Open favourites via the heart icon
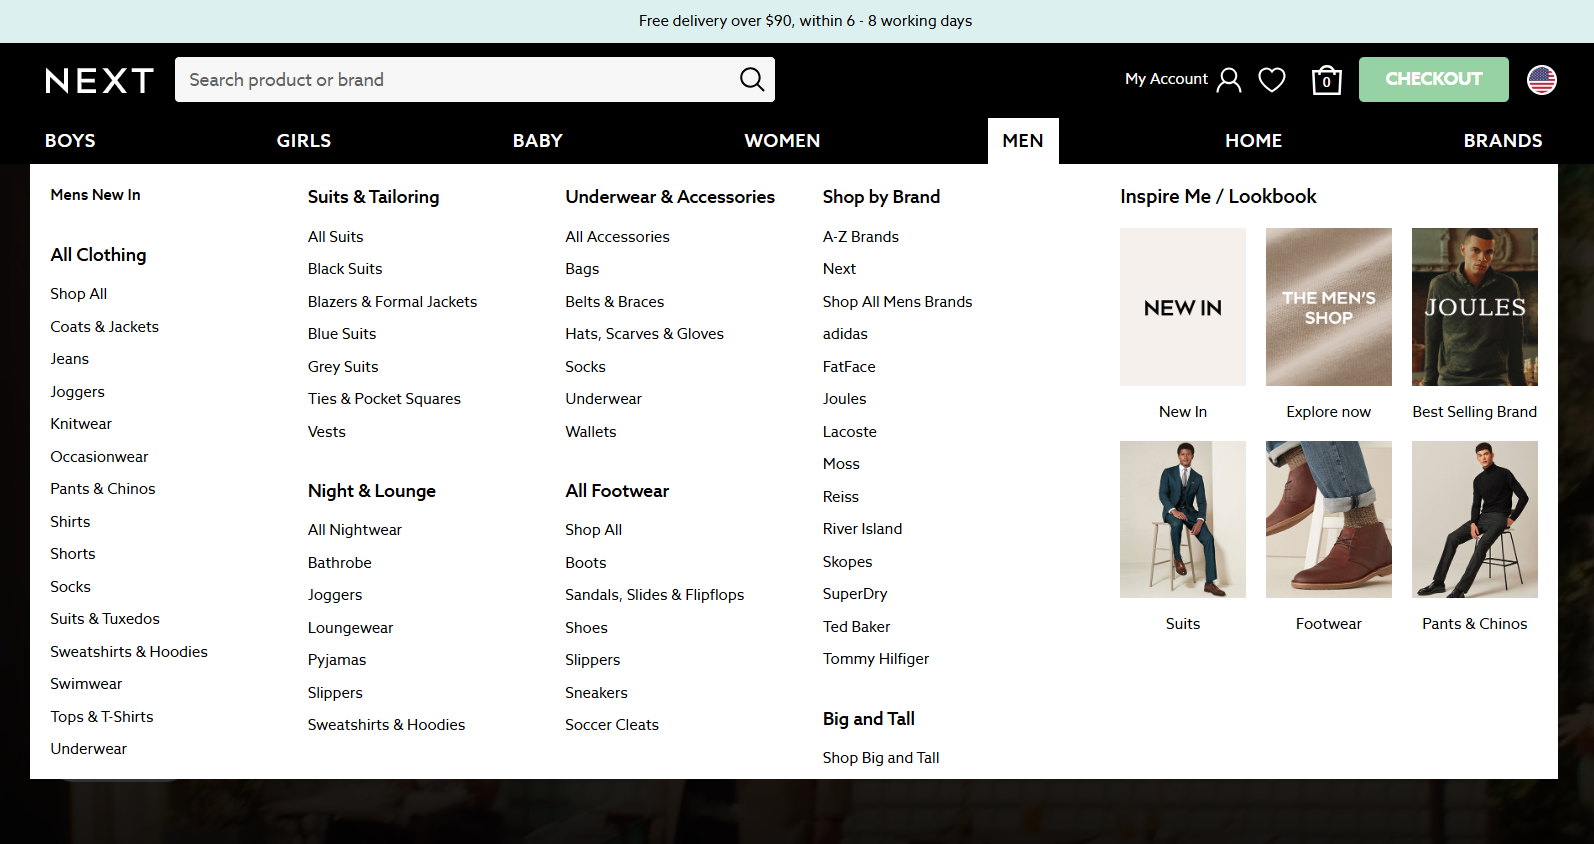 click(x=1272, y=80)
